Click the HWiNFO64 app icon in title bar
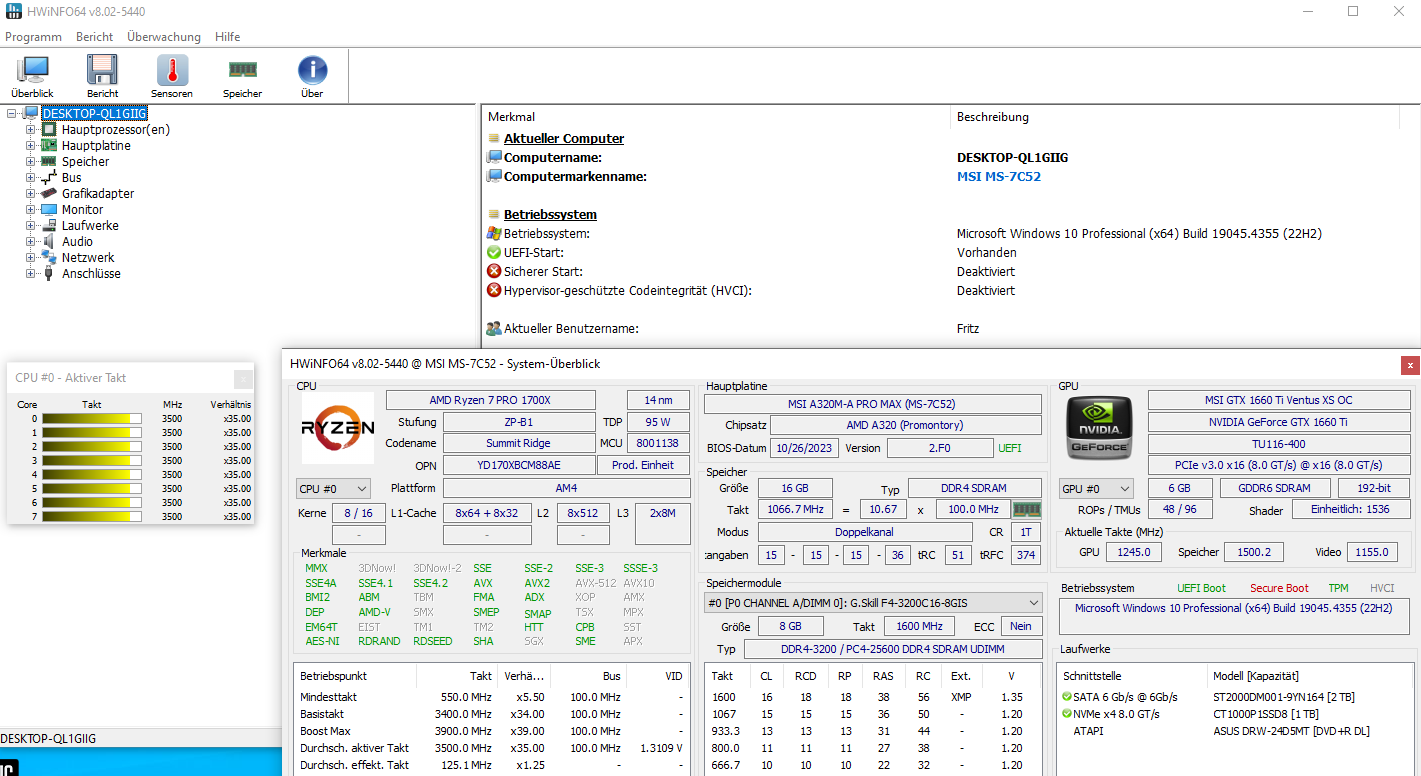 click(x=13, y=12)
